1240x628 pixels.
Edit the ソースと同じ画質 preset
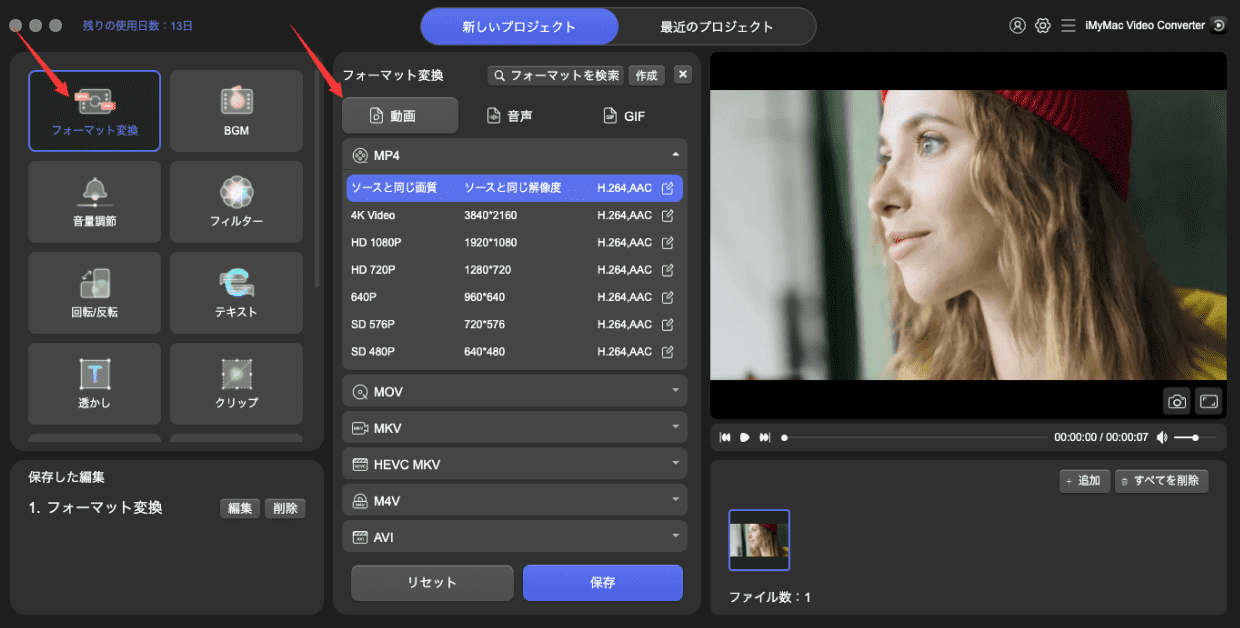click(x=668, y=188)
